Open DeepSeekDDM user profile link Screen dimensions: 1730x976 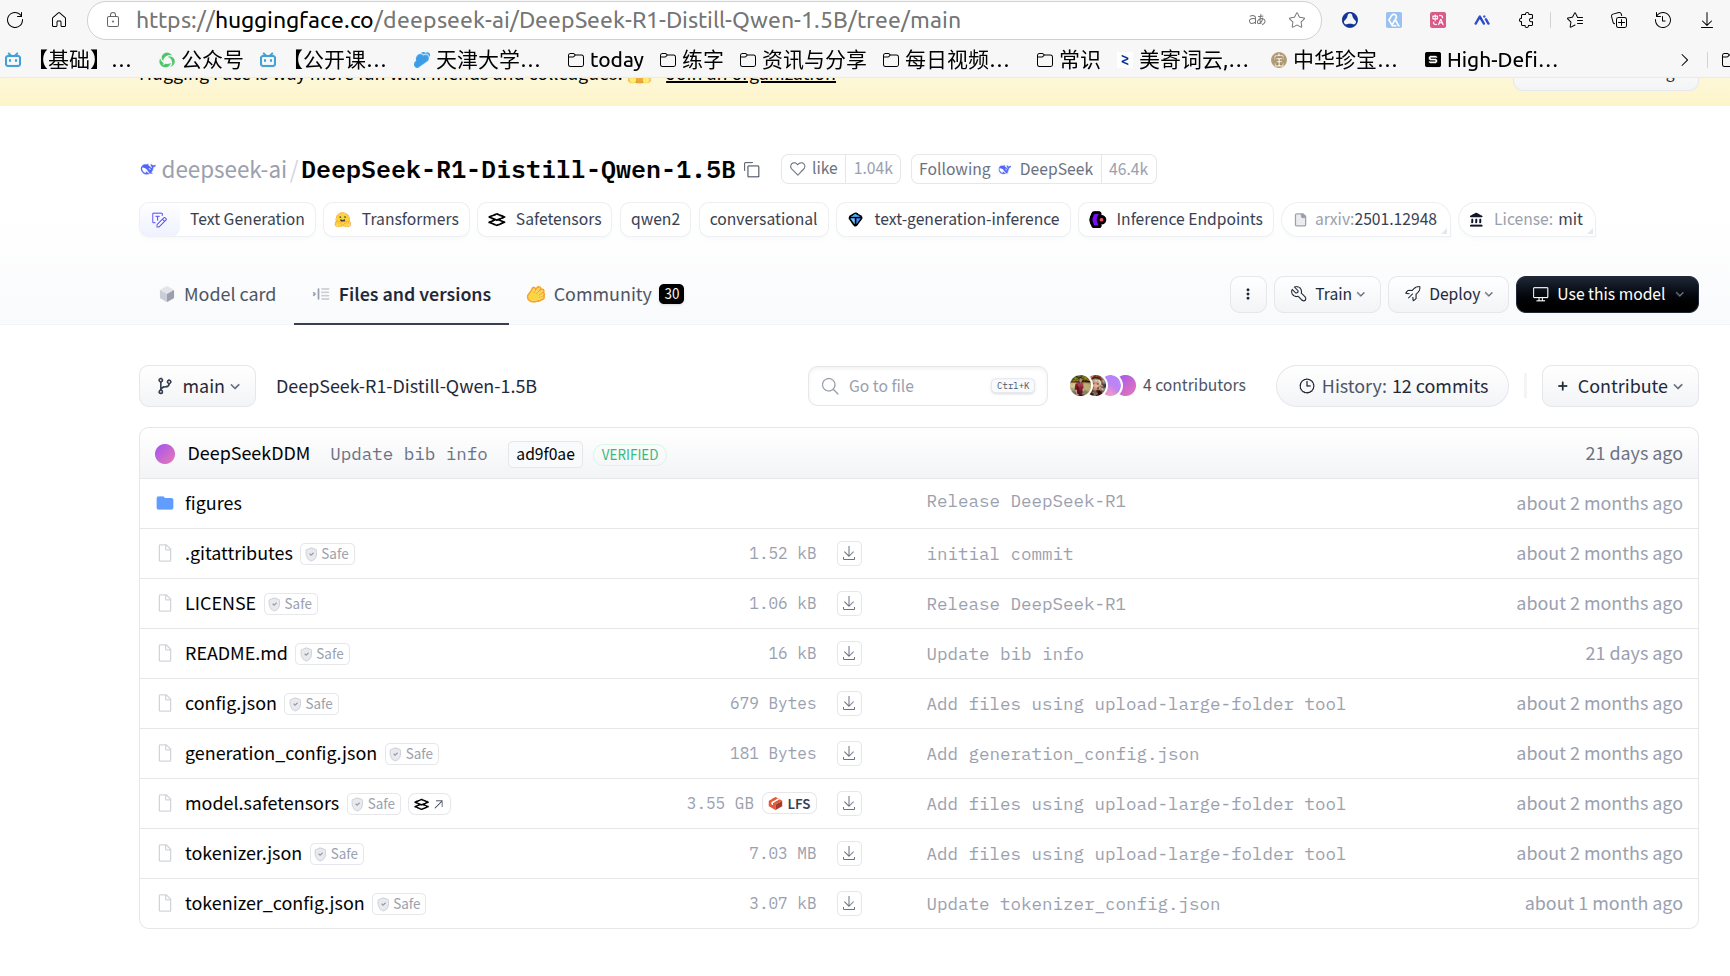tap(249, 454)
